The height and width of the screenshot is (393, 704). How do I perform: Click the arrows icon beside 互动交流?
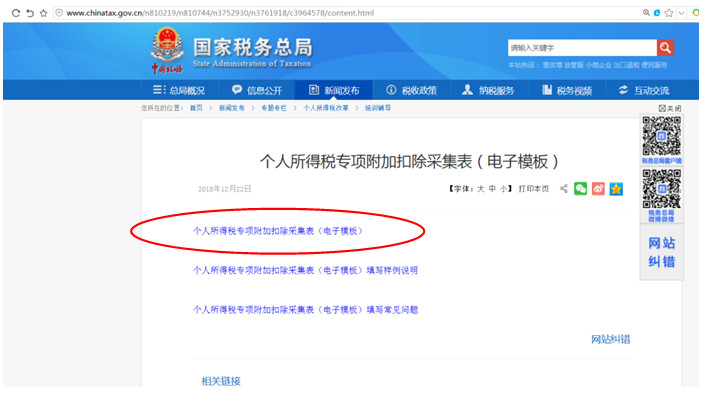pyautogui.click(x=623, y=90)
